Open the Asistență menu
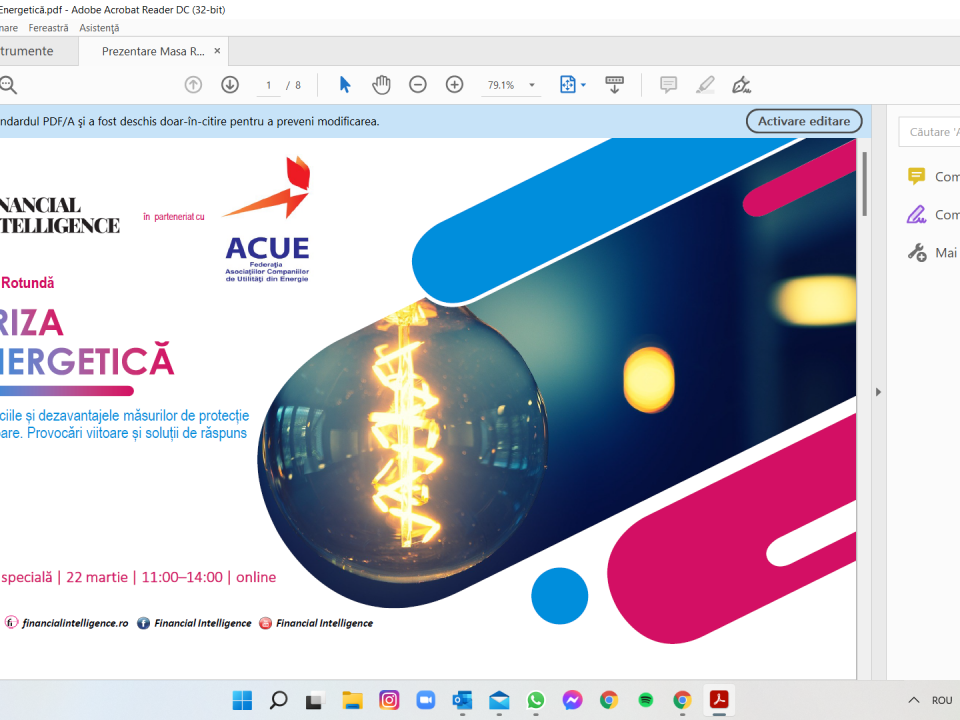The height and width of the screenshot is (720, 960). click(99, 28)
